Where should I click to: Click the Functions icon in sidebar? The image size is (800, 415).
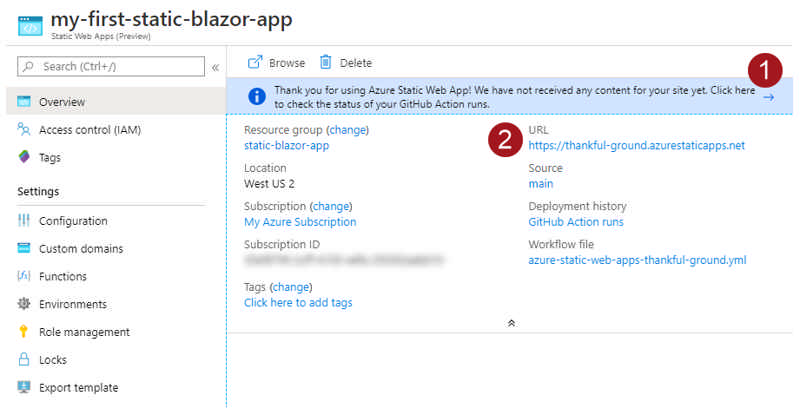[24, 276]
